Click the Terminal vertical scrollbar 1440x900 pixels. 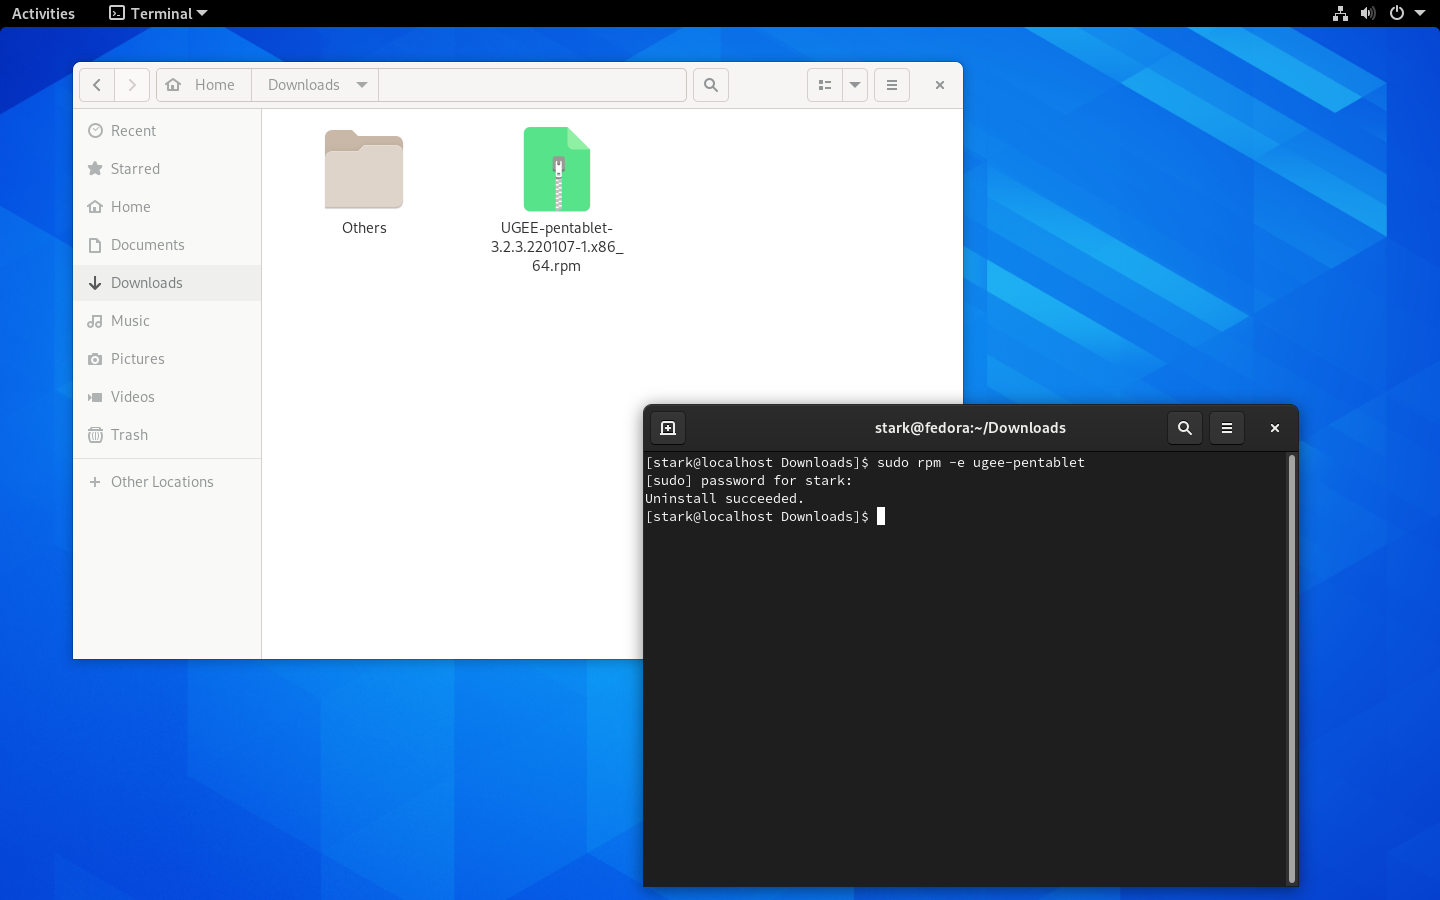pos(1292,668)
